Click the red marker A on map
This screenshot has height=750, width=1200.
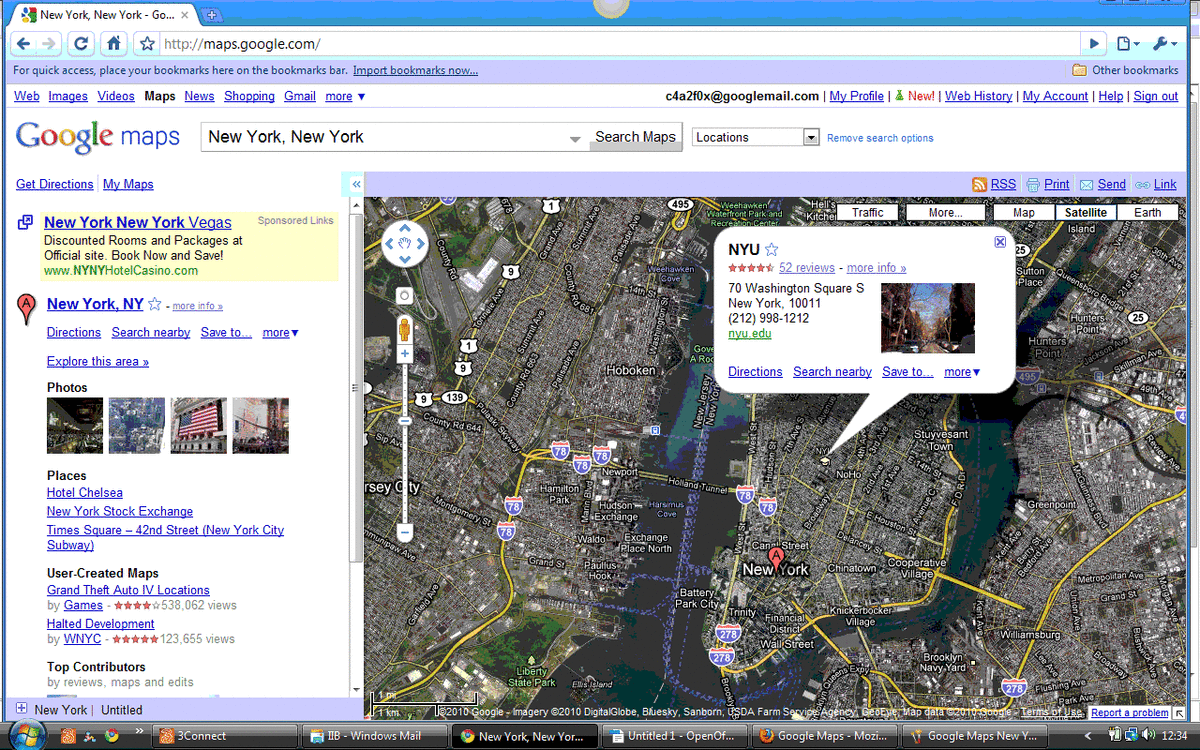[x=776, y=556]
